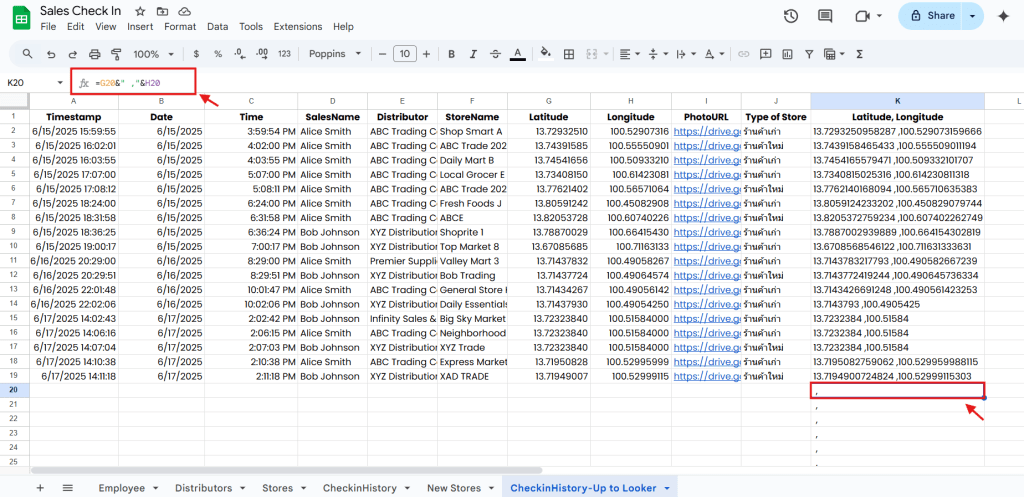Click the print icon
This screenshot has width=1024, height=497.
[x=94, y=54]
